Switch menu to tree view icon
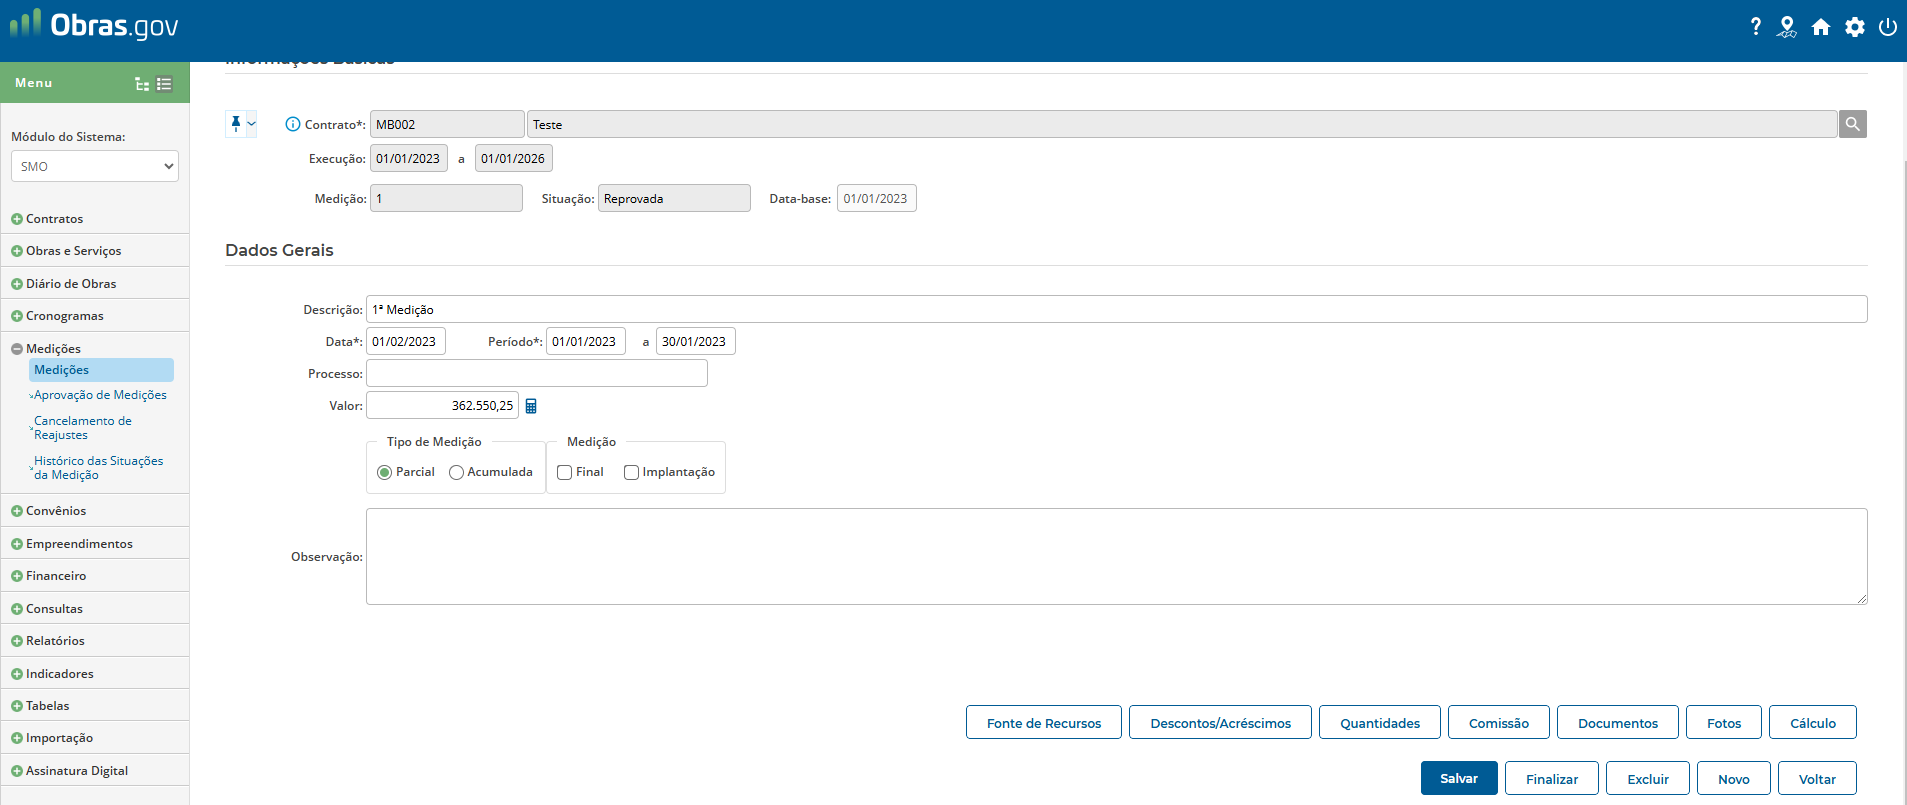Viewport: 1907px width, 805px height. point(142,84)
